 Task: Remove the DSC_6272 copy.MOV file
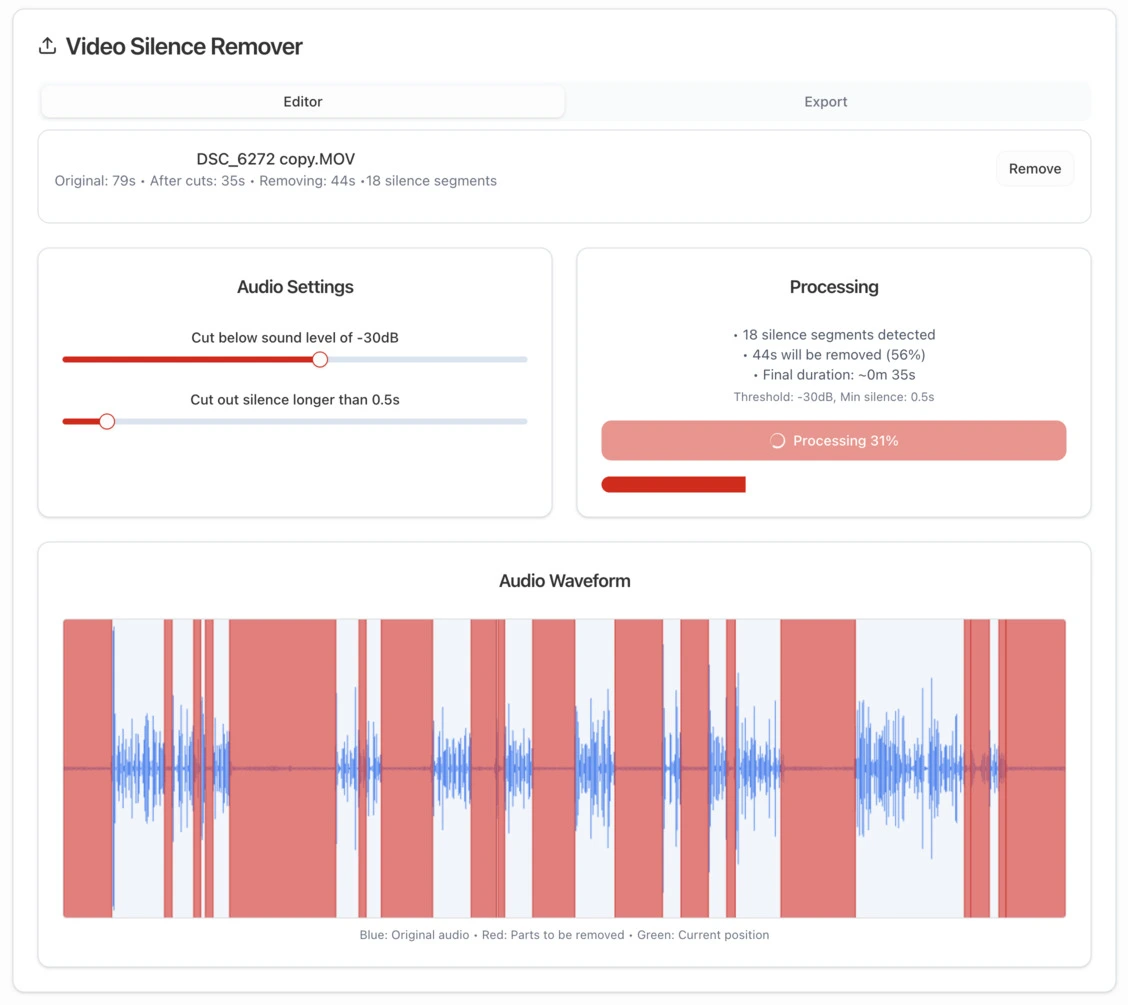click(x=1034, y=169)
